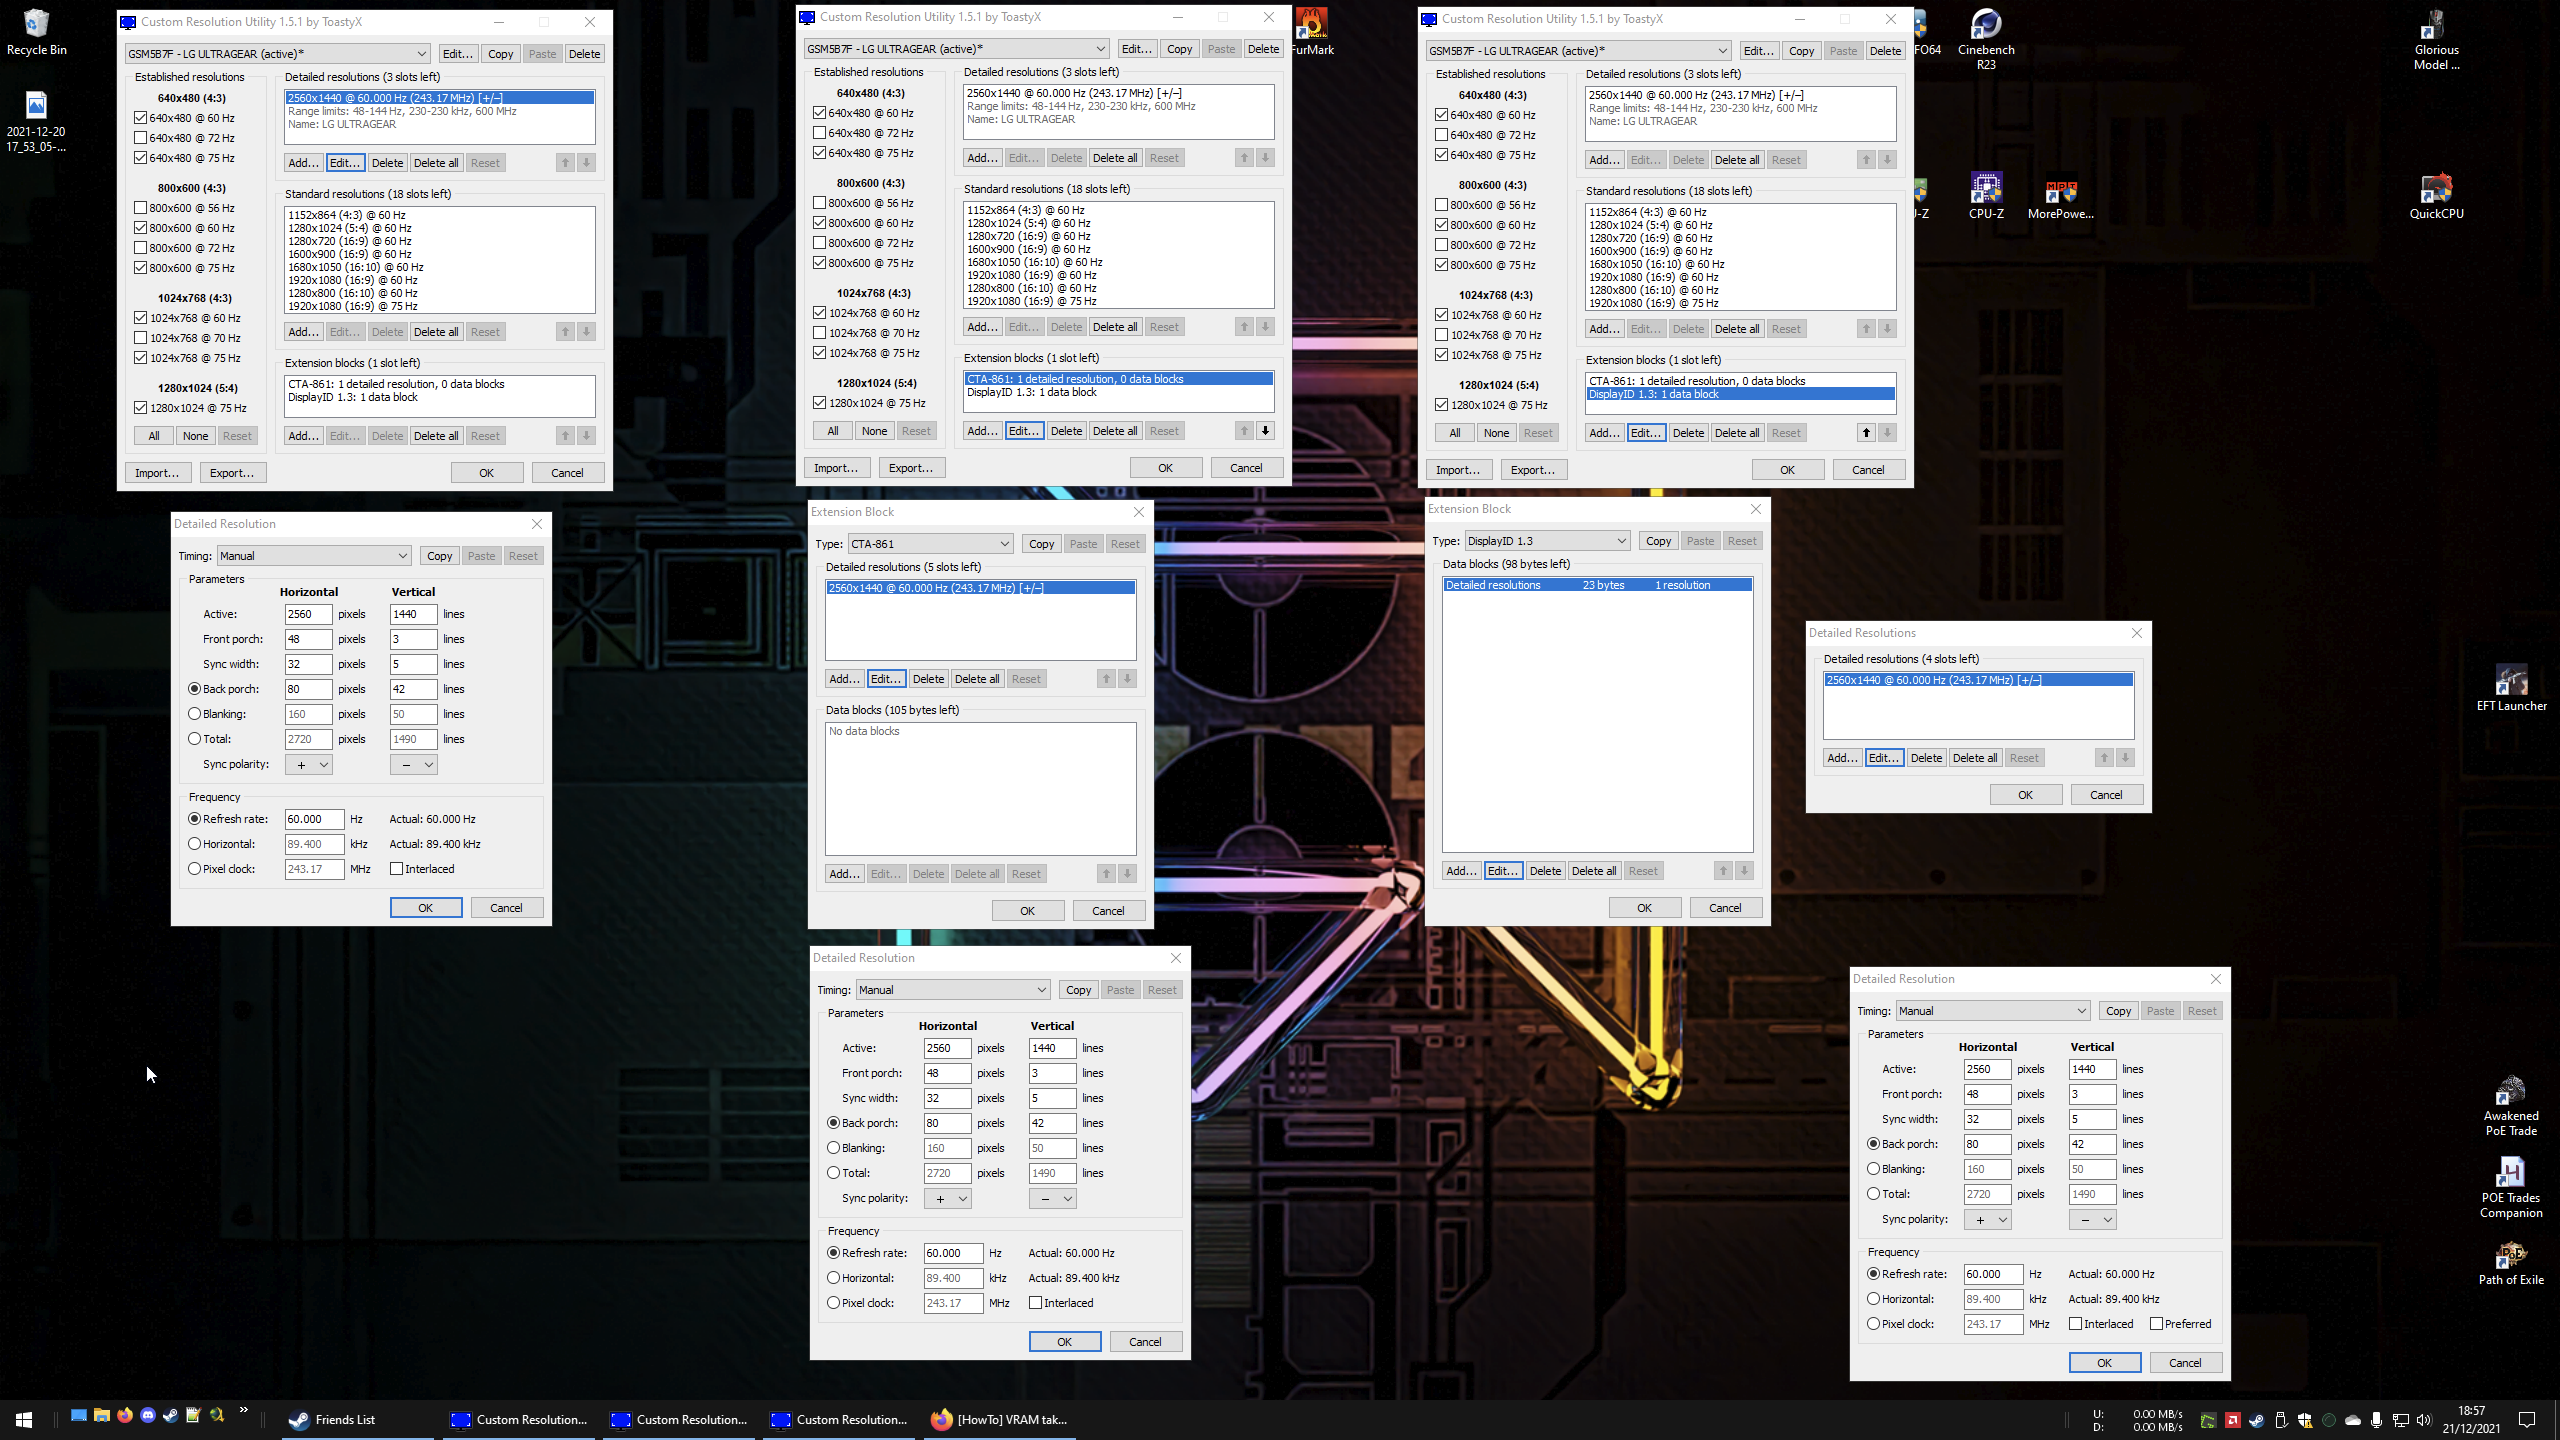
Task: Move extension block down in middle CRU window
Action: (1265, 431)
